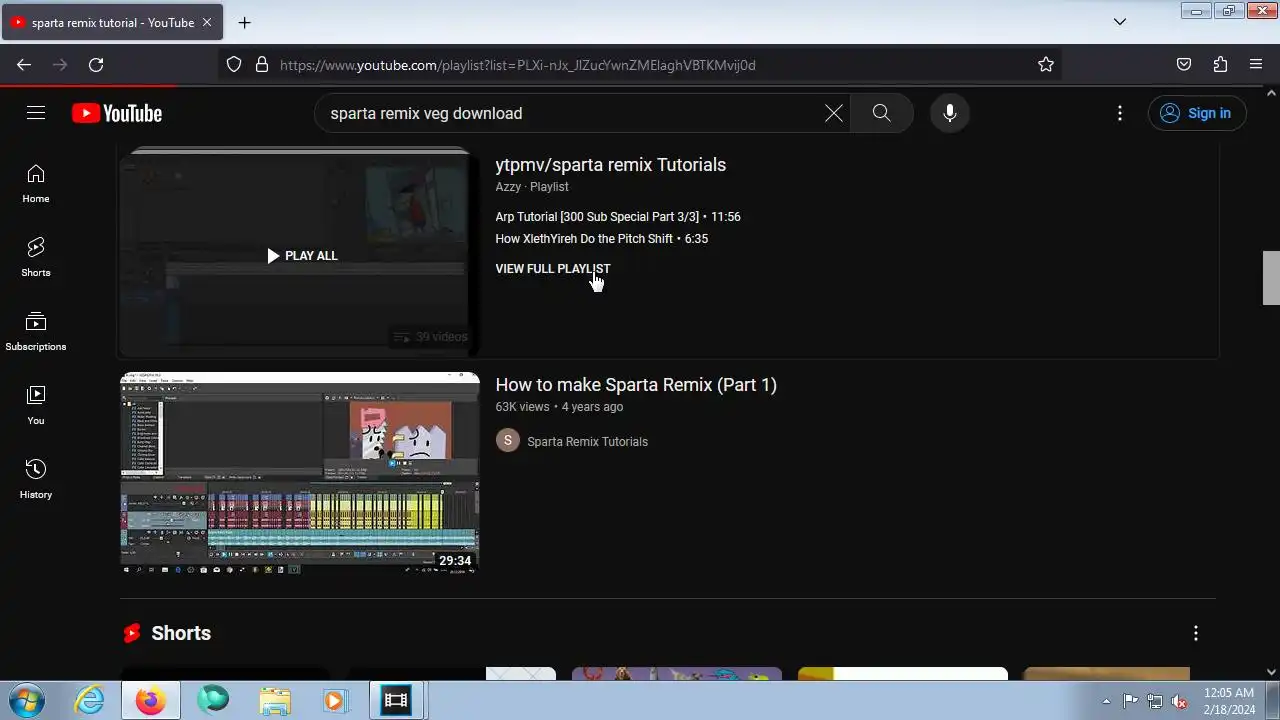
Task: Submit search with the magnifier button
Action: 881,113
